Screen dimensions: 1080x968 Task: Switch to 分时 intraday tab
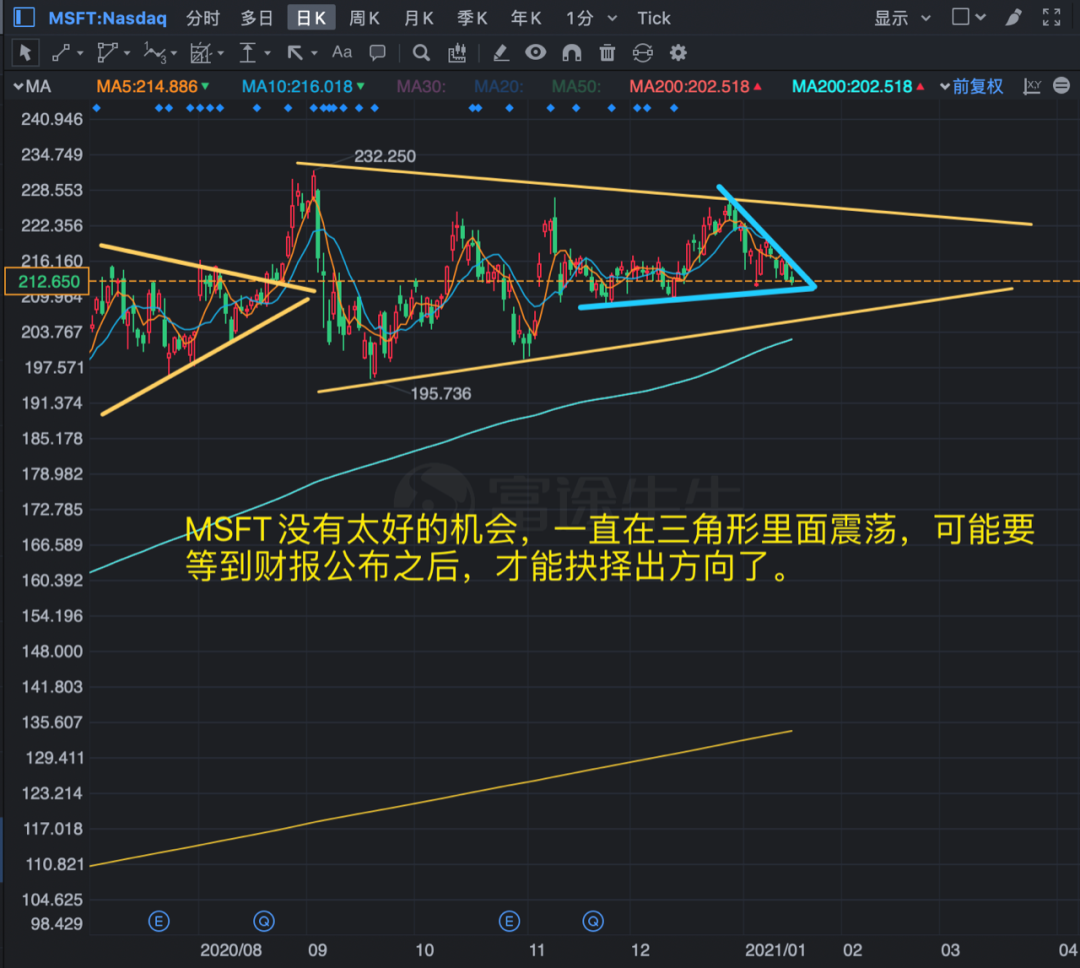[202, 18]
